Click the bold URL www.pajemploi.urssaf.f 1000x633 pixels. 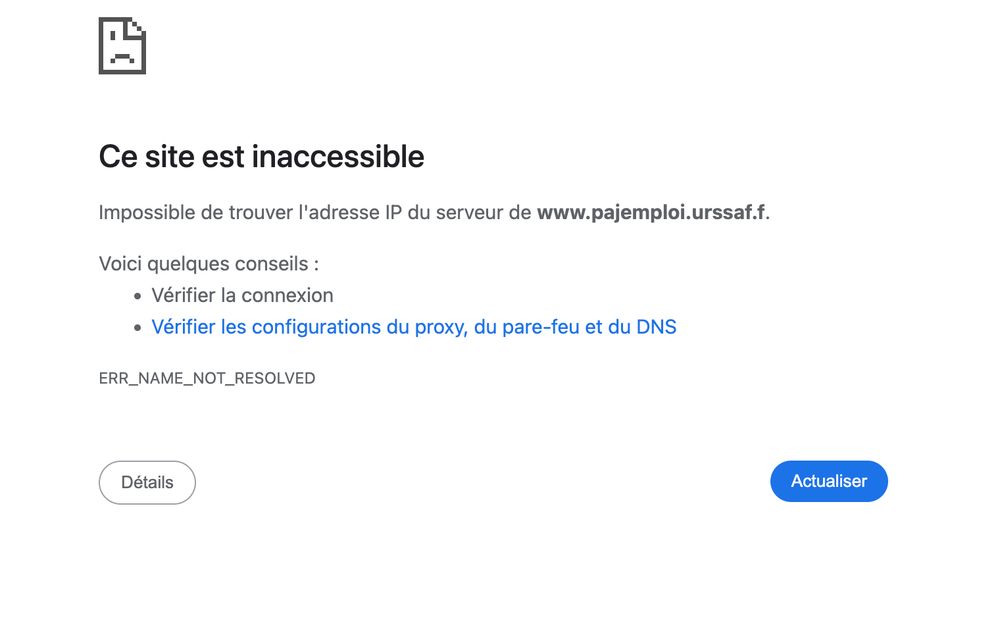(650, 212)
